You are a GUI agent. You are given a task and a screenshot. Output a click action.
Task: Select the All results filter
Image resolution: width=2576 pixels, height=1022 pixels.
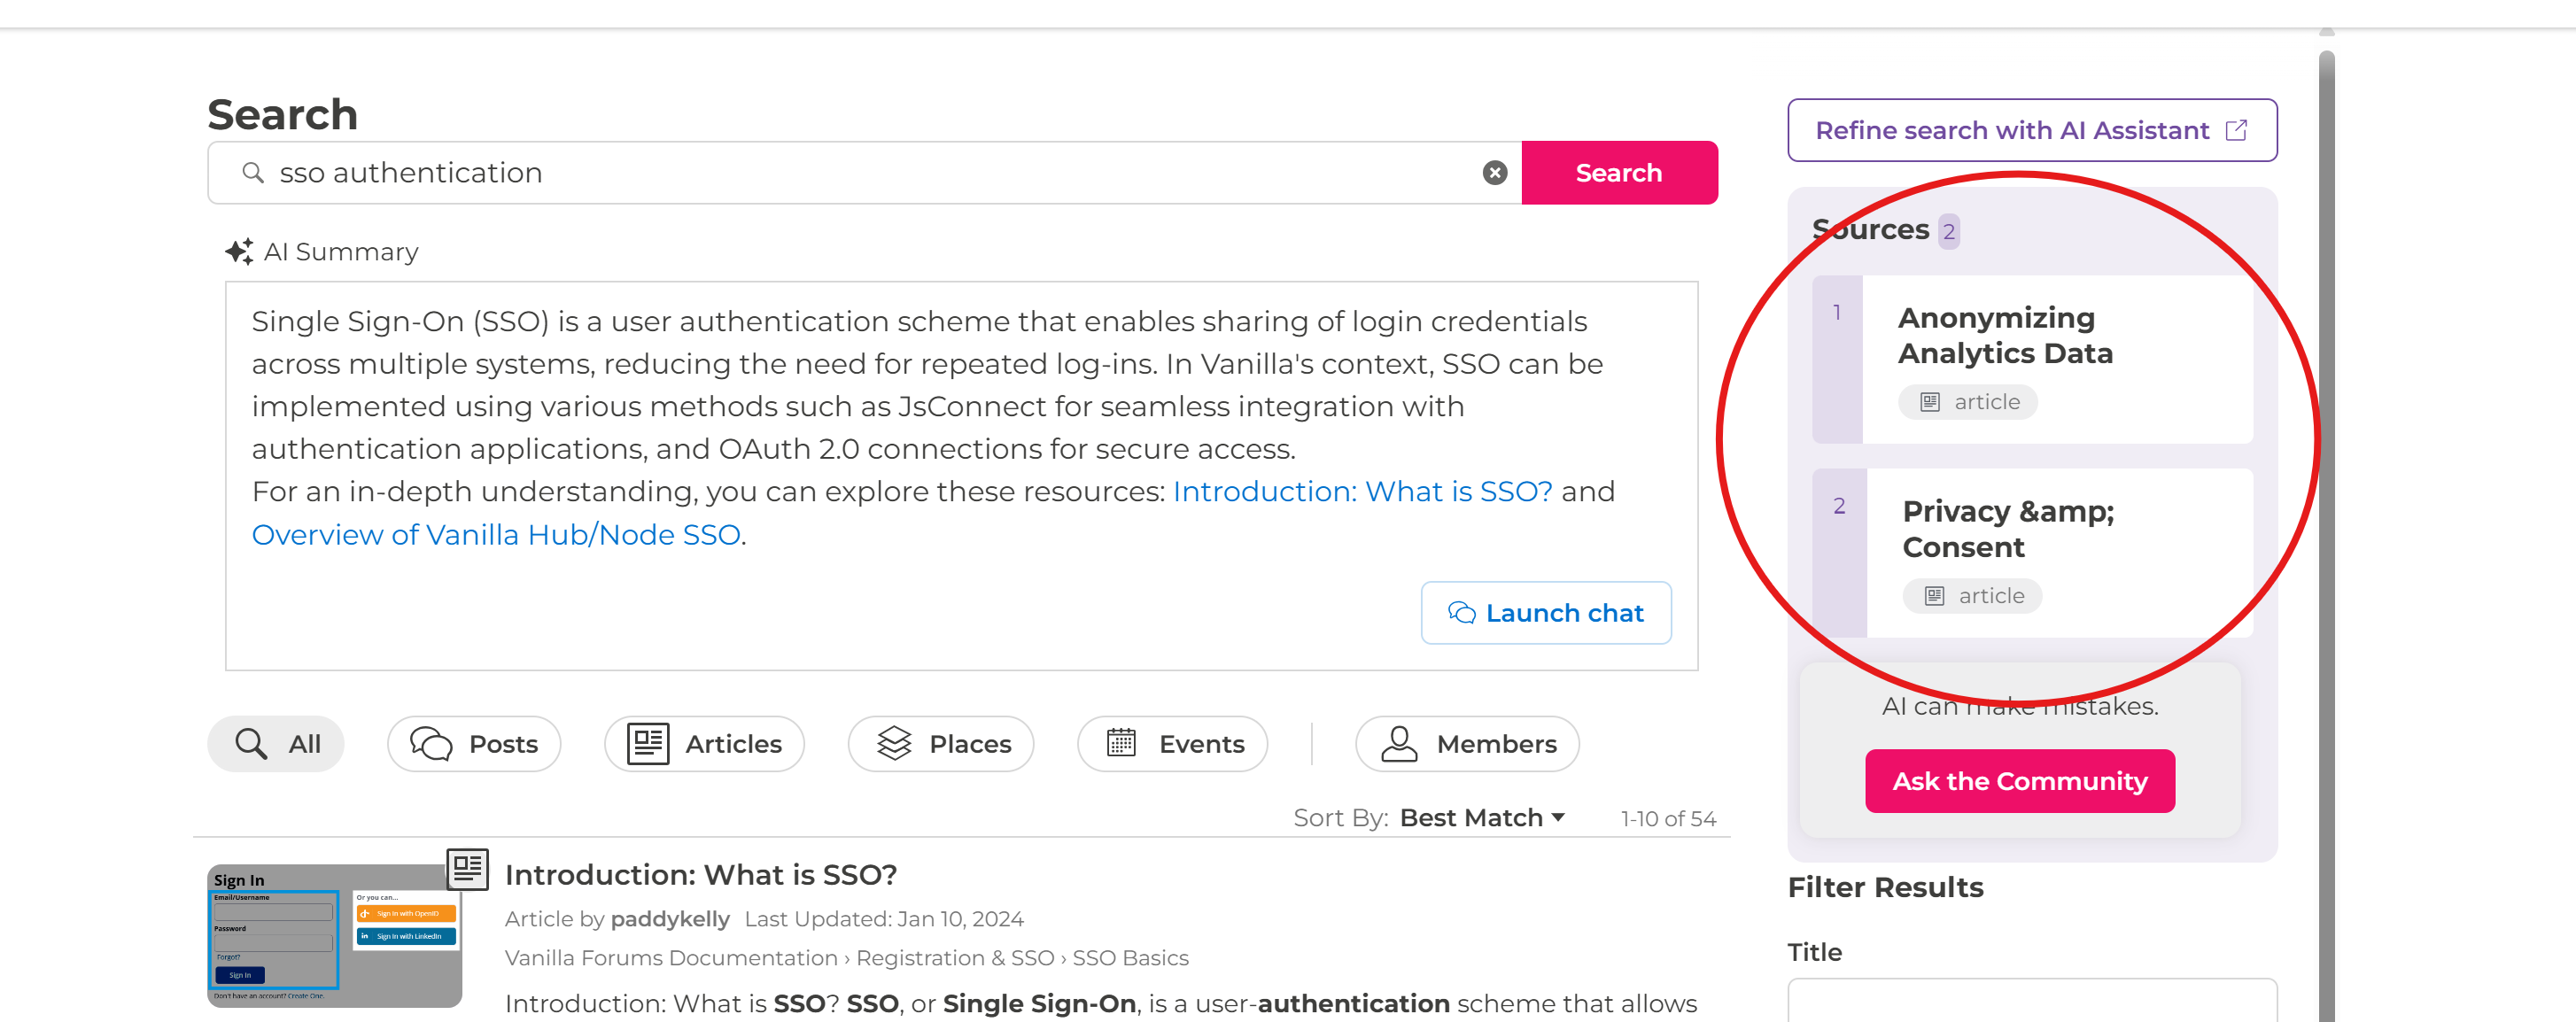(276, 744)
